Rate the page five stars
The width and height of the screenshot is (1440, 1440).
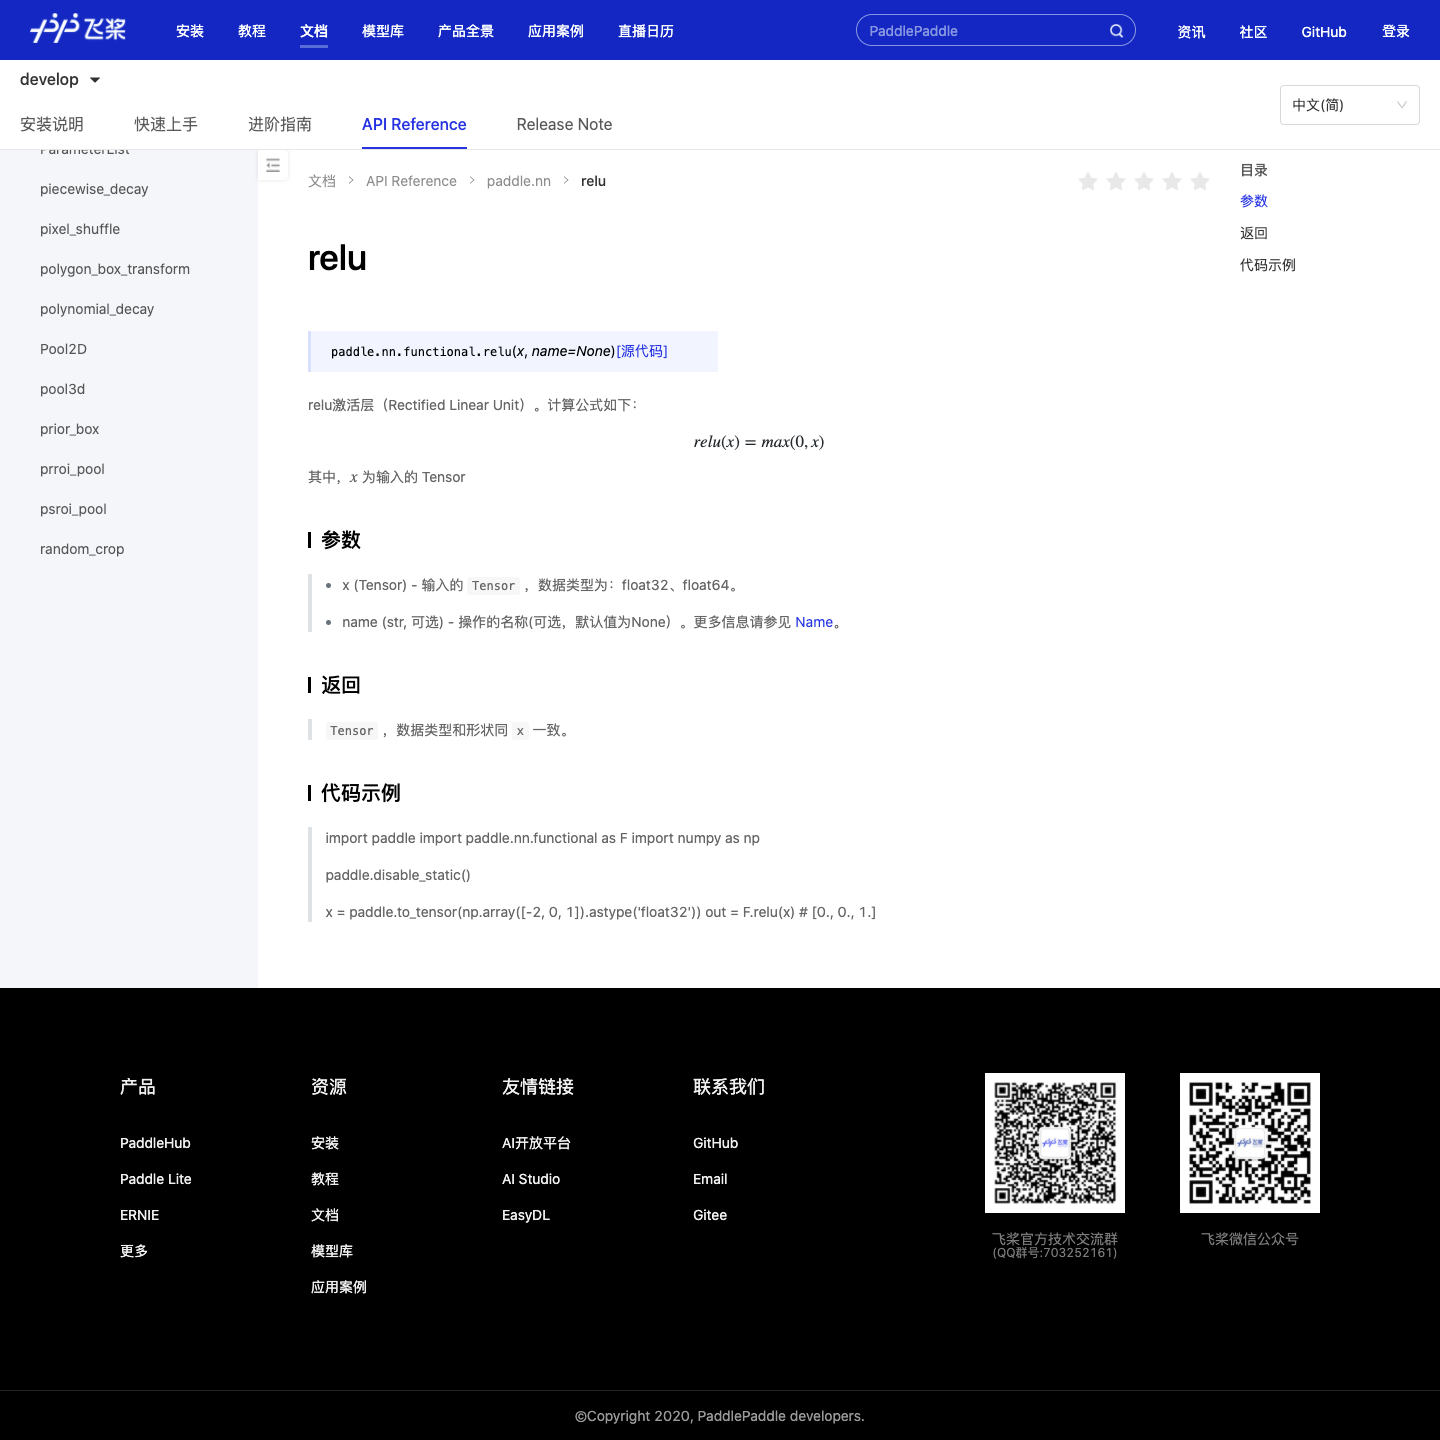pyautogui.click(x=1200, y=181)
